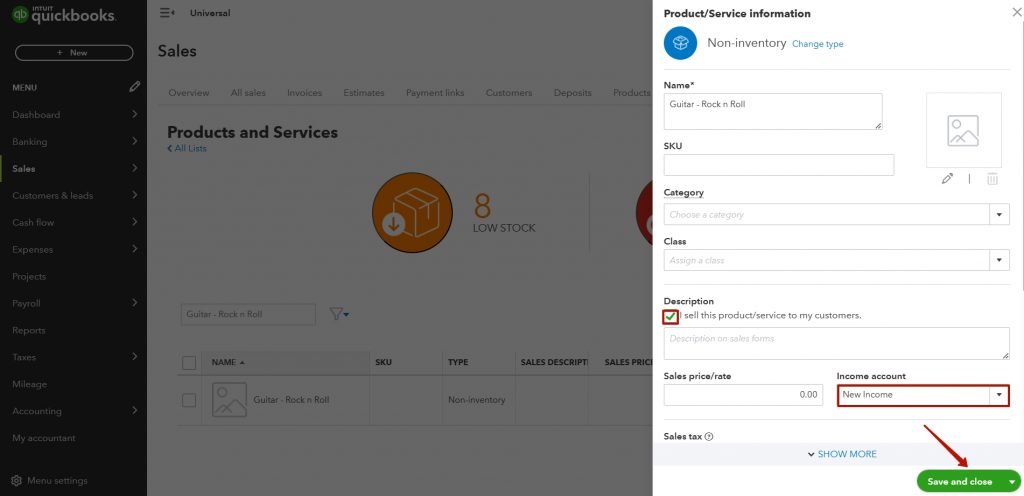The width and height of the screenshot is (1024, 496).
Task: Edit product image with pencil icon
Action: pyautogui.click(x=947, y=178)
